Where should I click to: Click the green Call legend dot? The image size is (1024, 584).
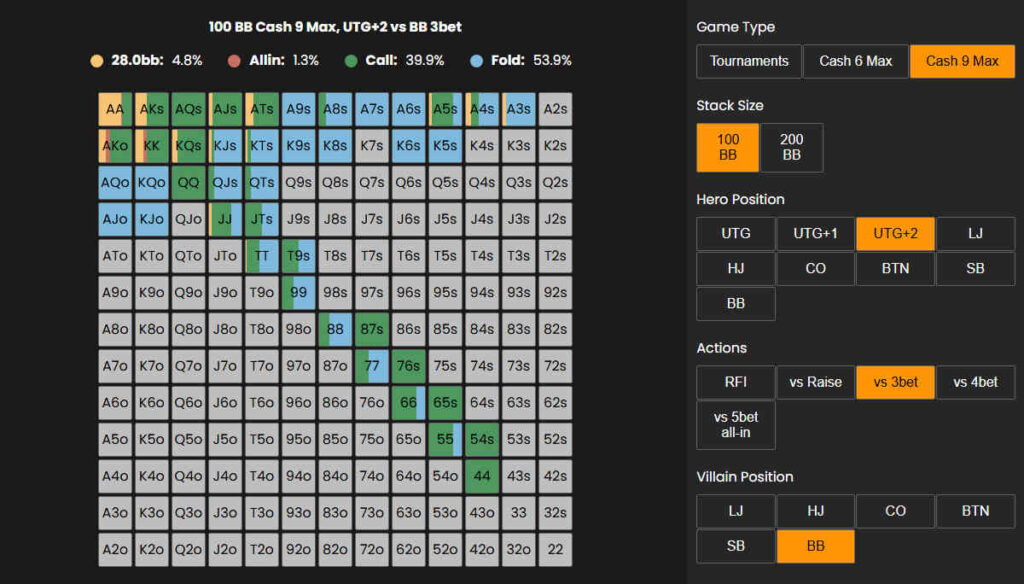coord(351,61)
